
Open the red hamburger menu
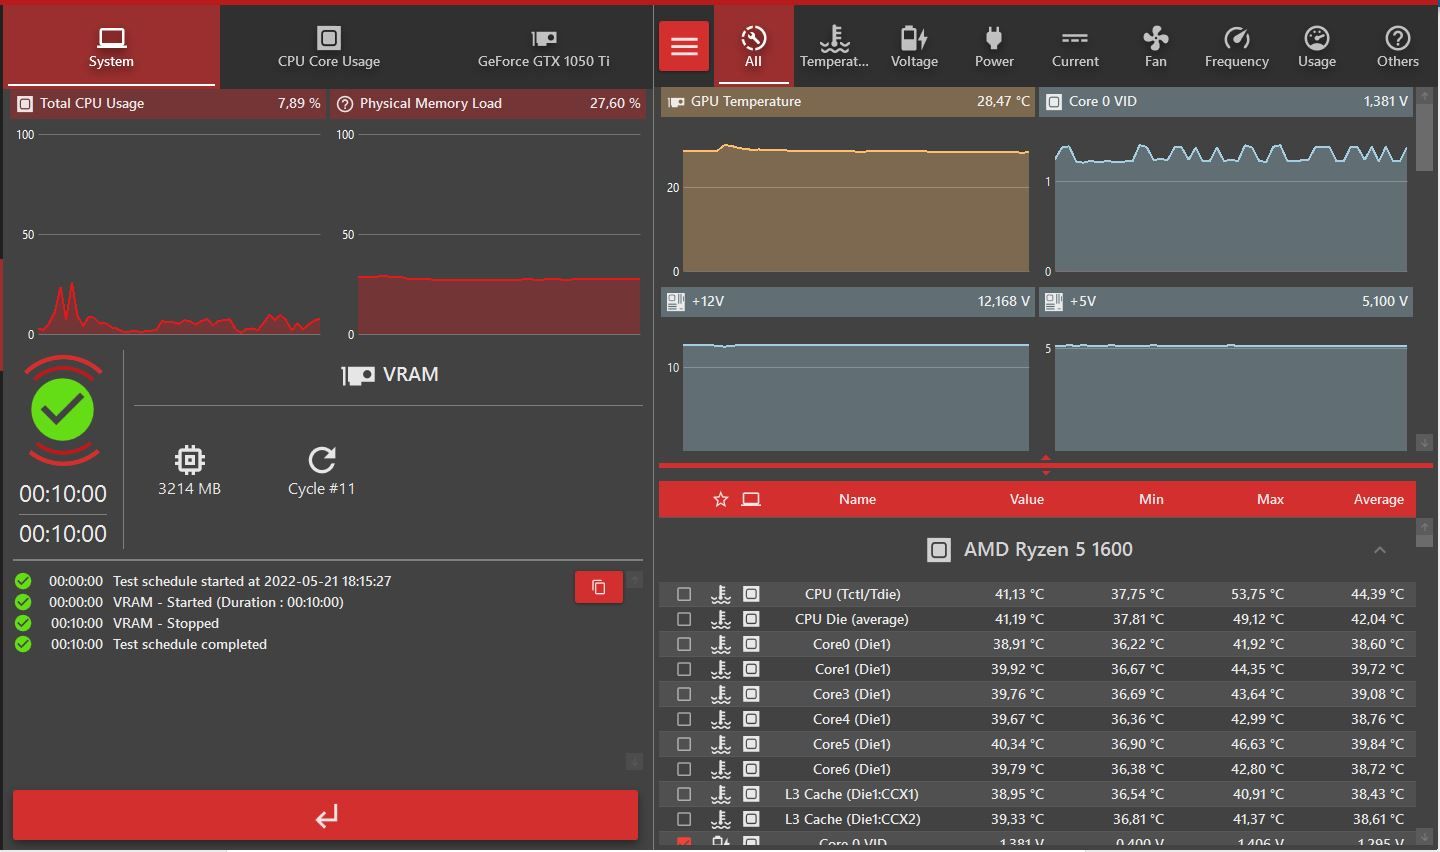(x=684, y=46)
